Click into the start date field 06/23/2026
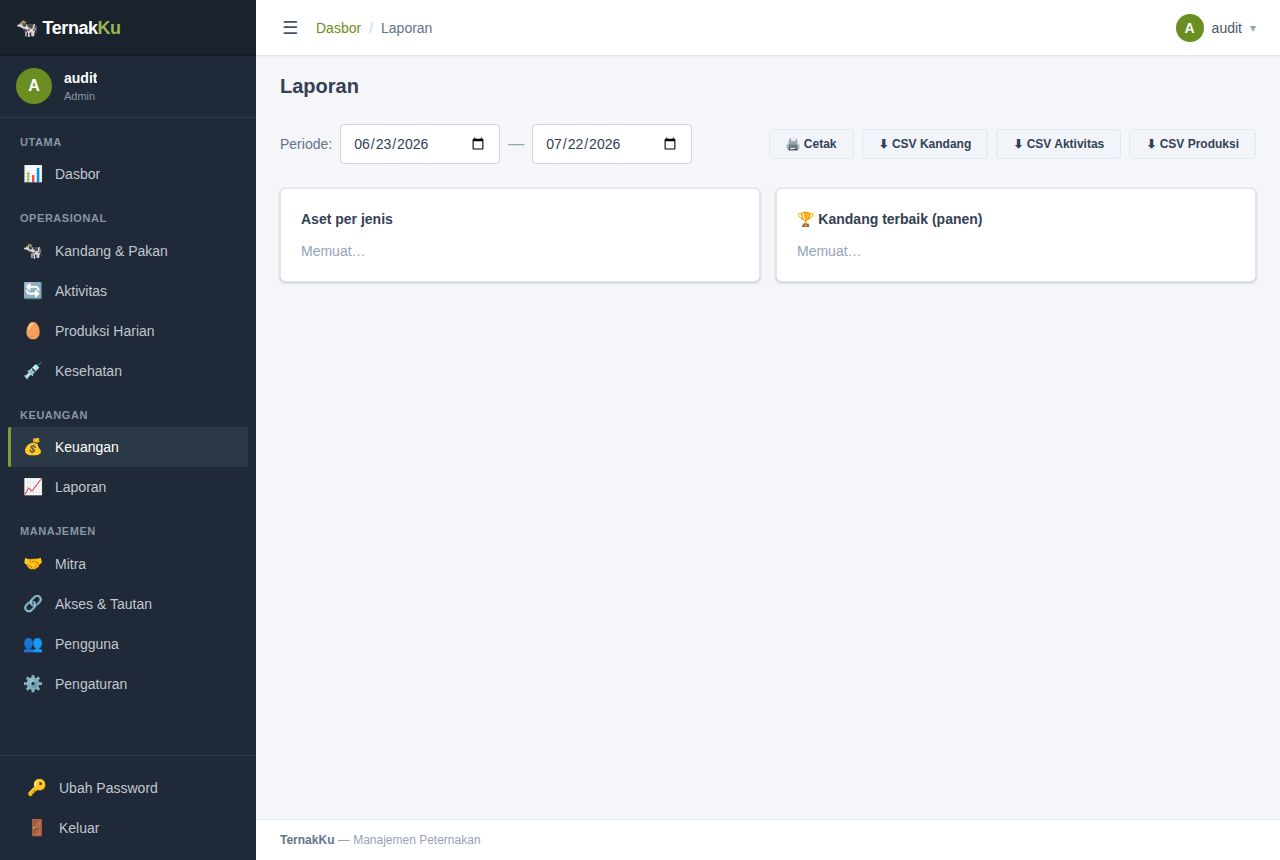This screenshot has width=1280, height=860. click(x=420, y=144)
